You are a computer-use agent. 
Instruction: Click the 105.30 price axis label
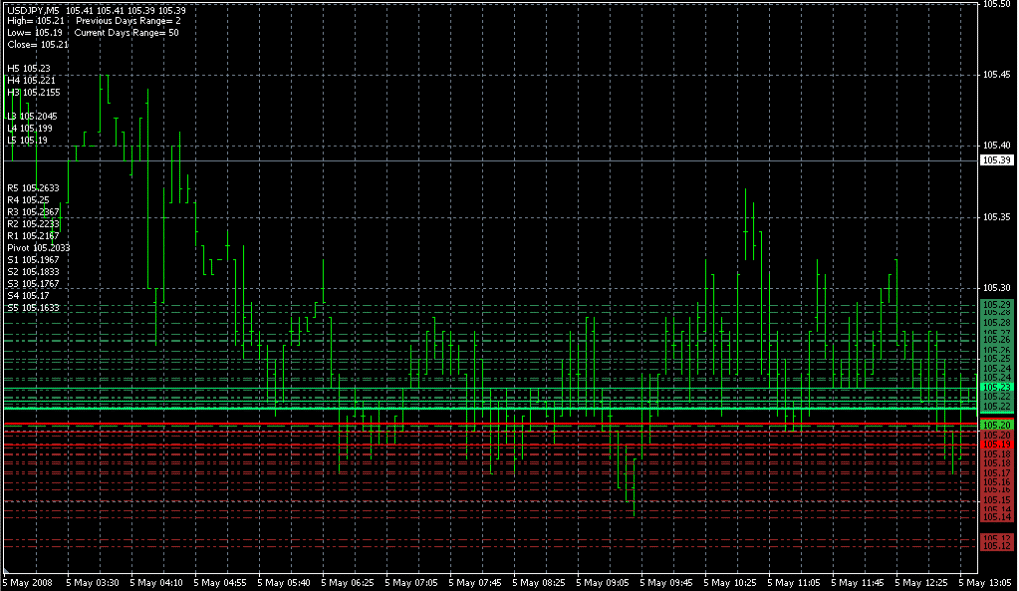(996, 288)
